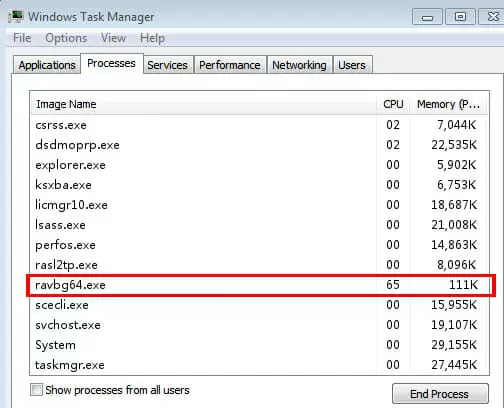Minimize the Task Manager window

click(x=427, y=17)
